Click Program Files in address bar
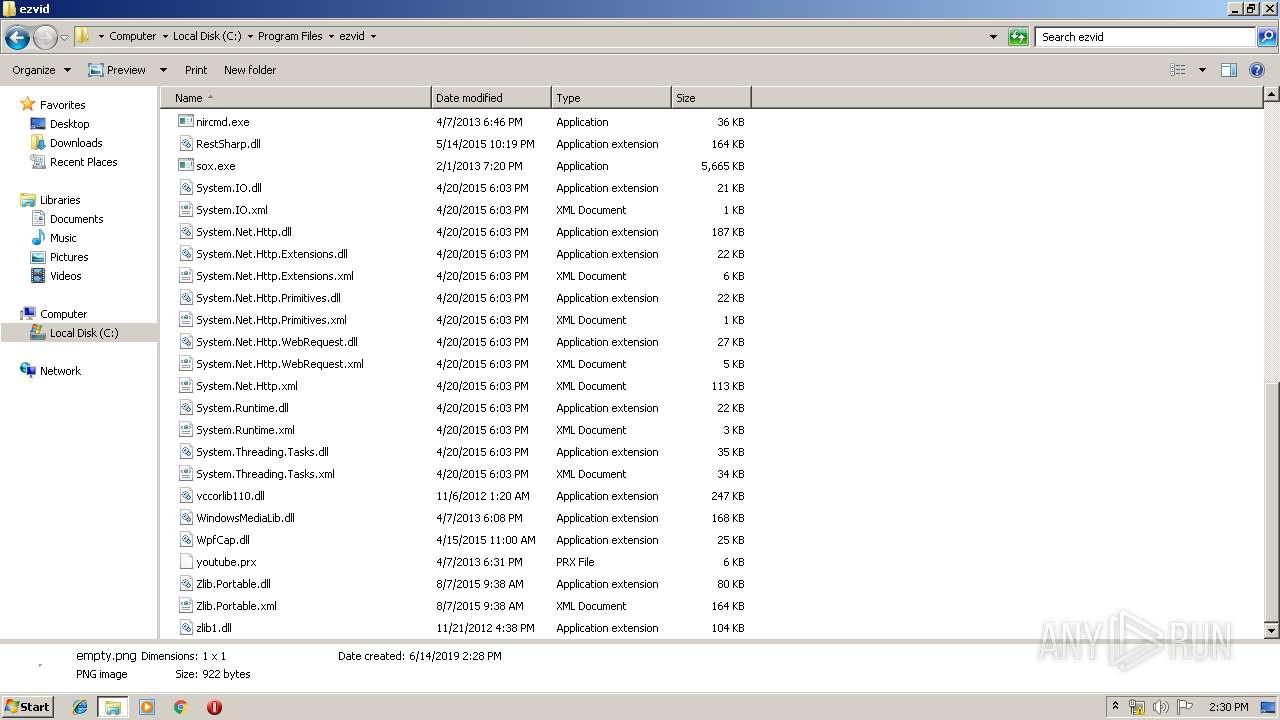The image size is (1280, 720). 290,36
